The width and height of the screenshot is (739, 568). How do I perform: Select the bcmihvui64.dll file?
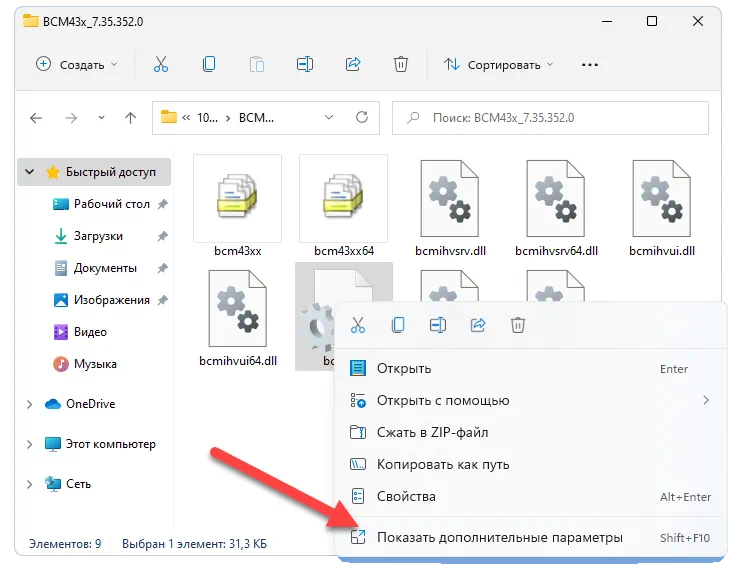point(238,318)
